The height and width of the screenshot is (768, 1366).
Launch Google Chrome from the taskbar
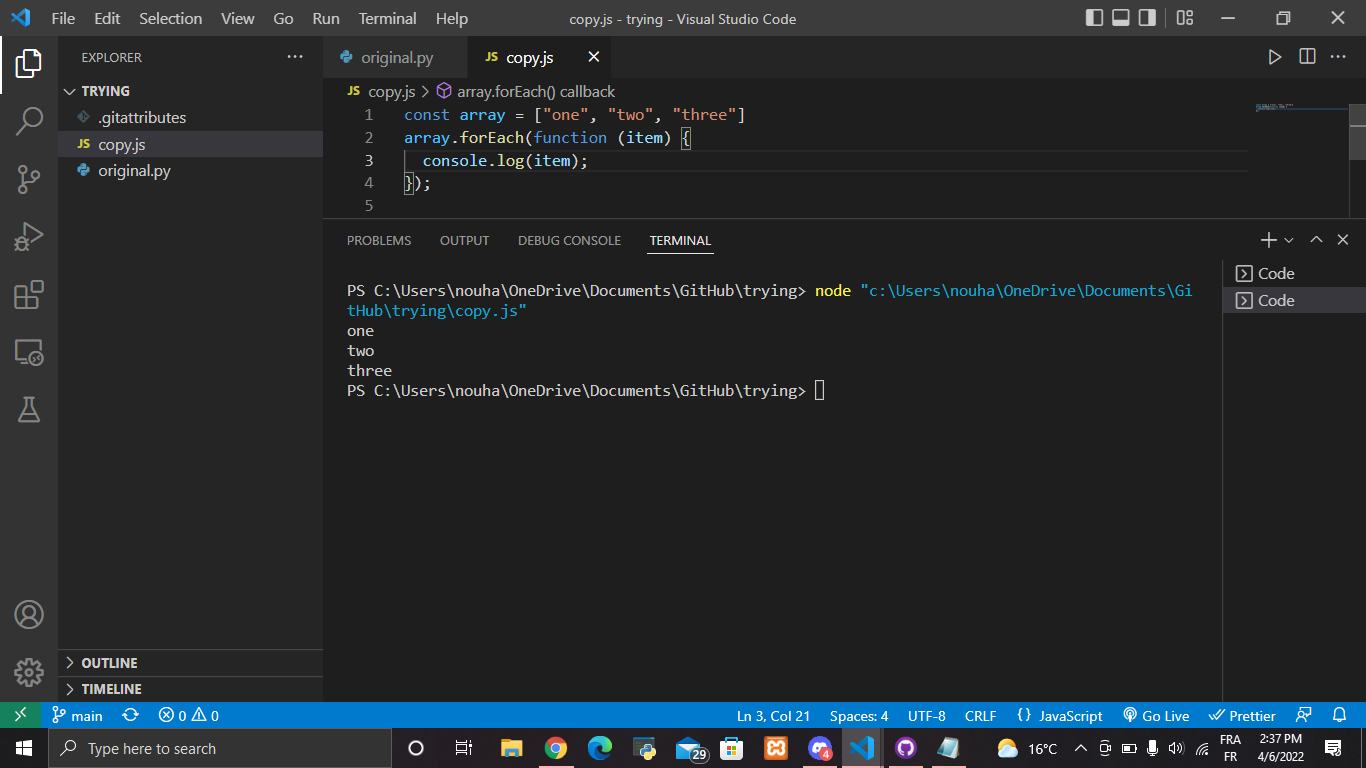(x=557, y=747)
